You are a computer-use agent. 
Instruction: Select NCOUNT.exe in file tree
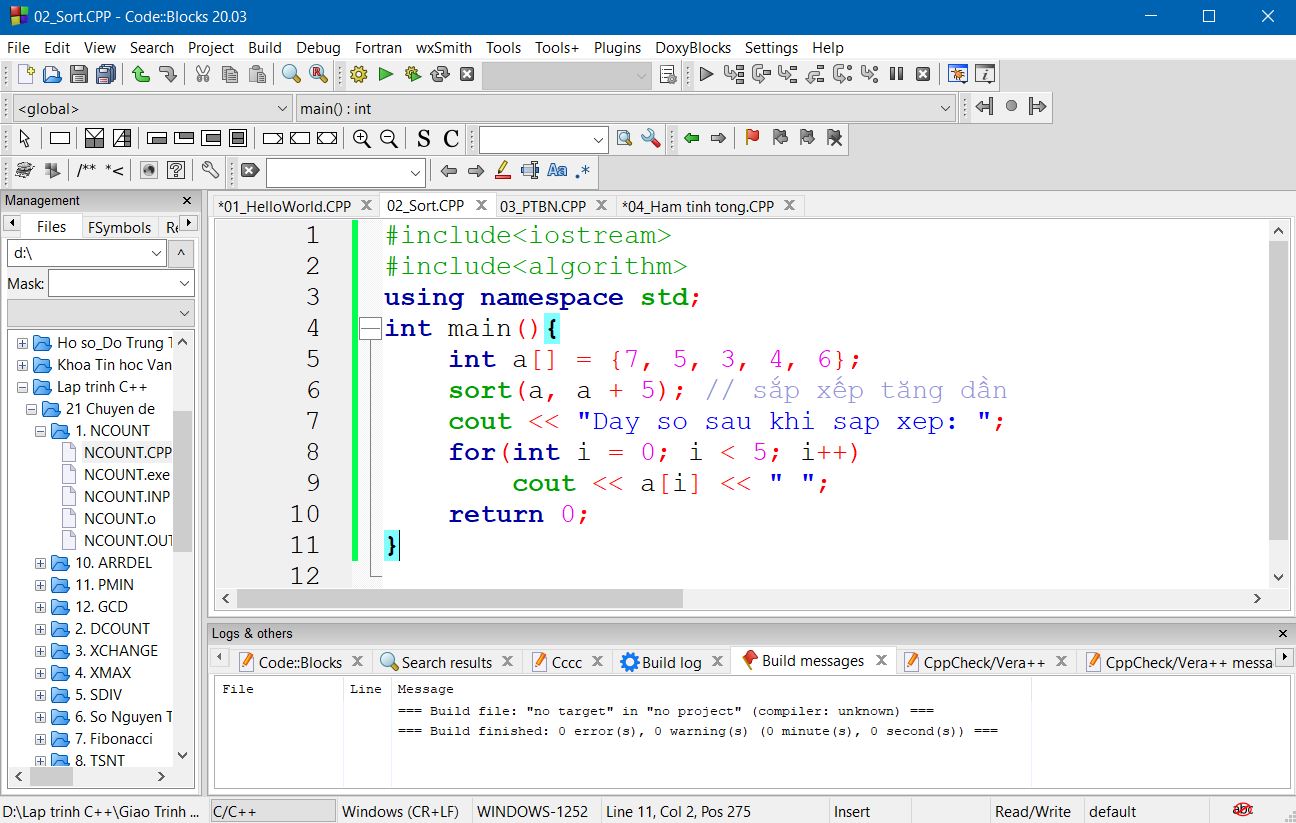(x=126, y=474)
